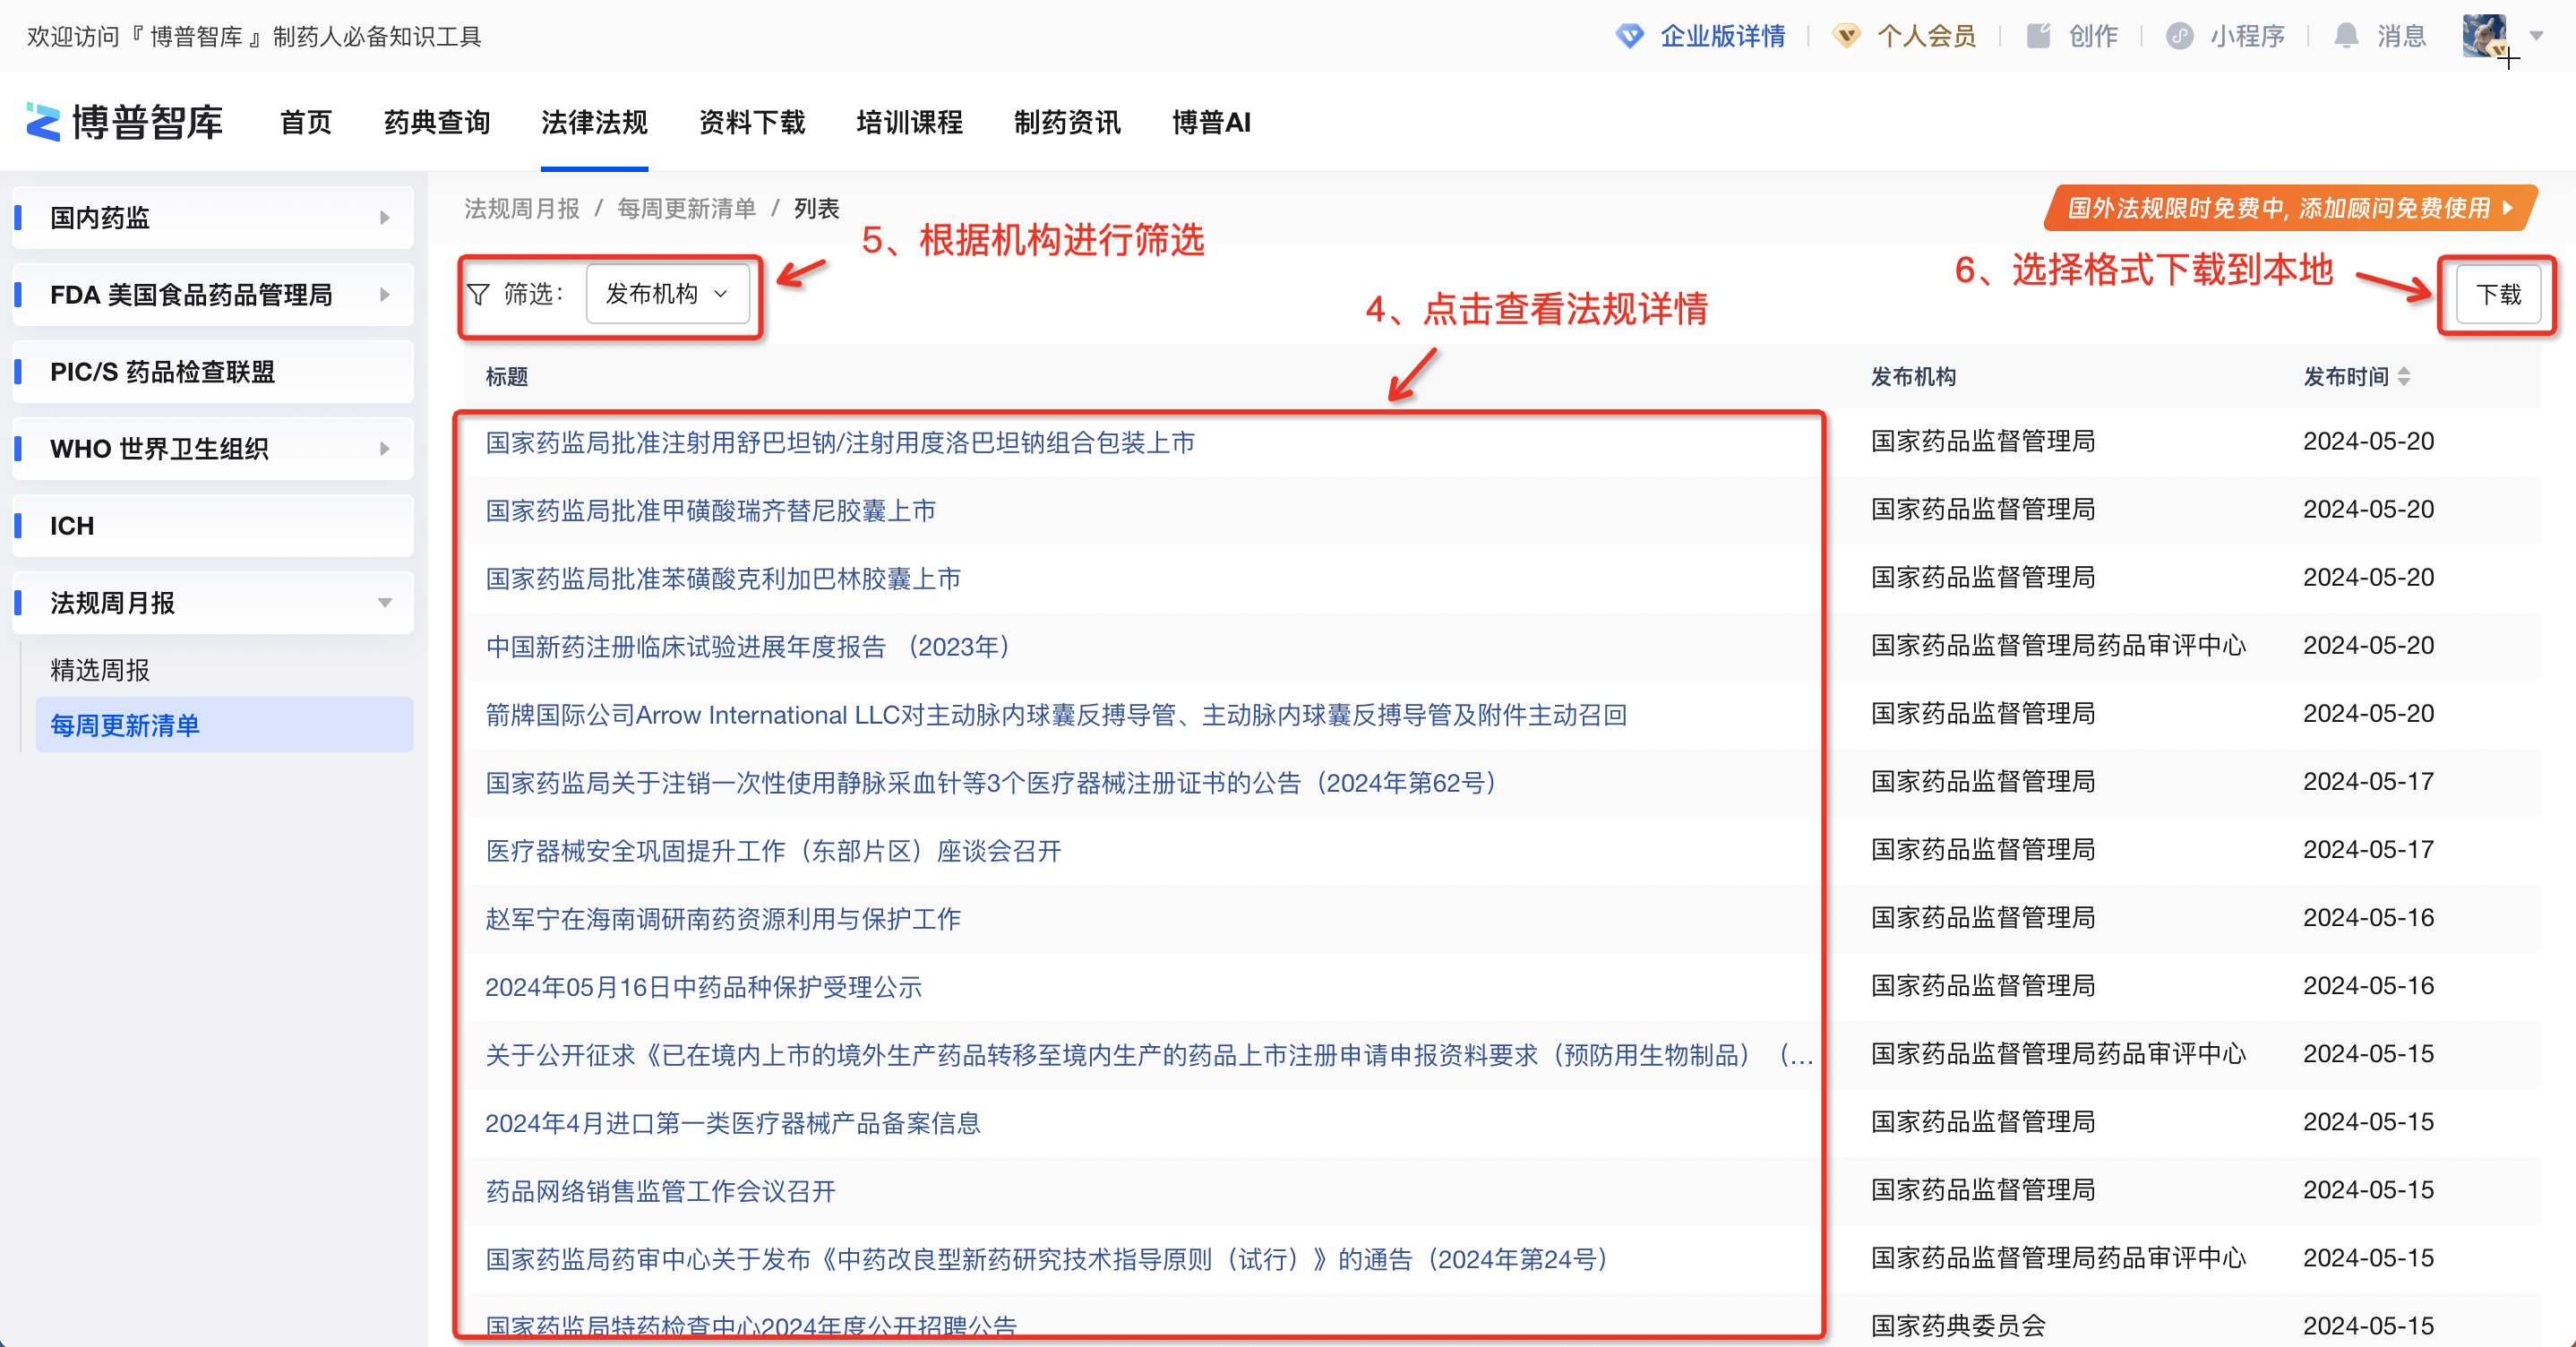Image resolution: width=2576 pixels, height=1347 pixels.
Task: Click the enterprise edition diamond icon
Action: [x=1629, y=36]
